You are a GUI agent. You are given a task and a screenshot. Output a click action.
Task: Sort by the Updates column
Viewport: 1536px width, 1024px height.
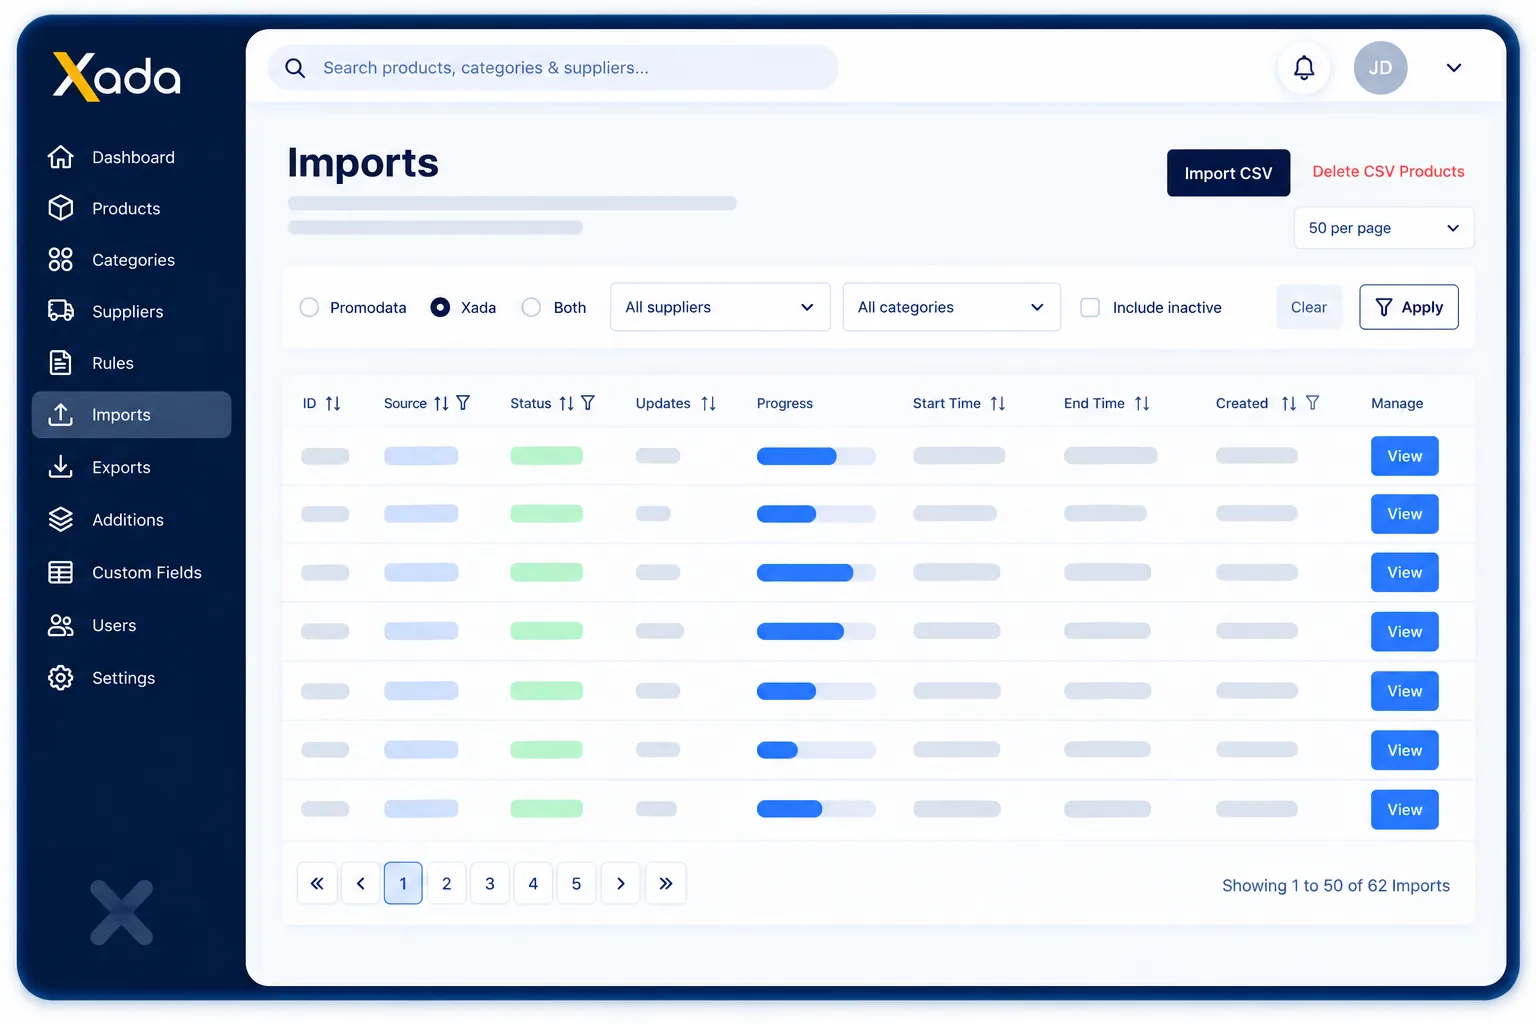click(708, 403)
